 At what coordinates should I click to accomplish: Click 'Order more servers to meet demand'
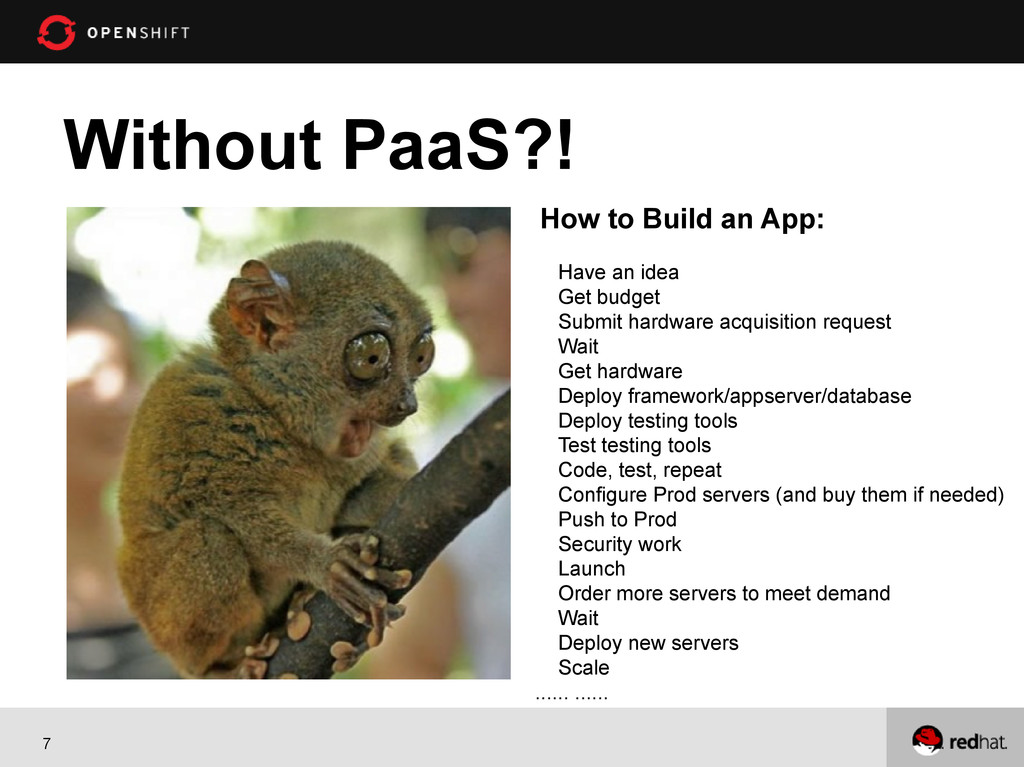pyautogui.click(x=724, y=593)
